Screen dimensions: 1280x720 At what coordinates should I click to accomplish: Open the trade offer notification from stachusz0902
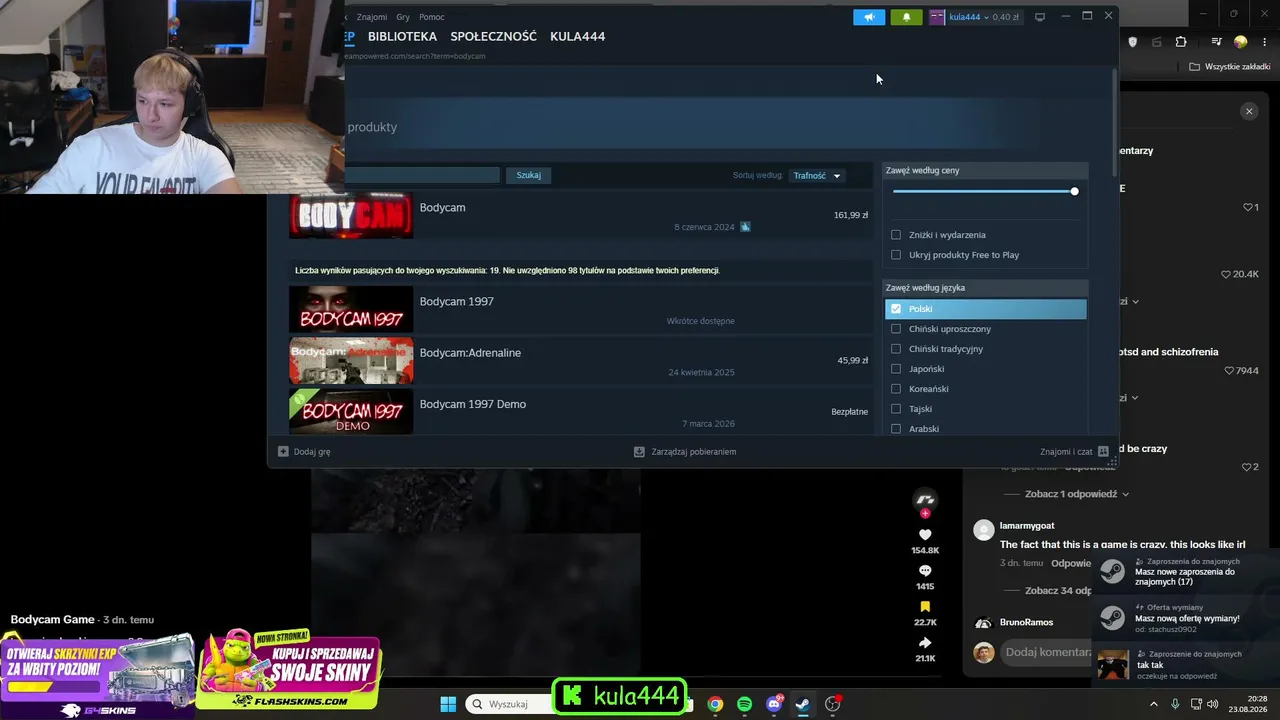point(1186,618)
